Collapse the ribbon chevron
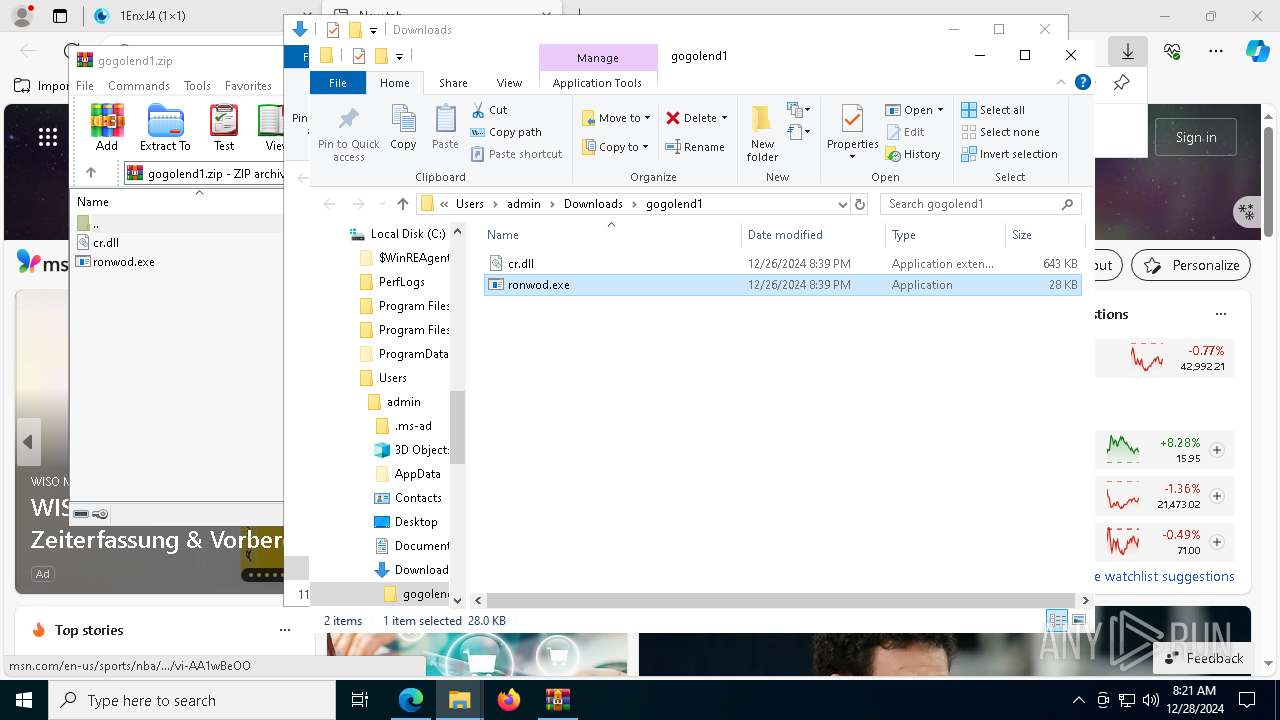The width and height of the screenshot is (1280, 720). [1061, 83]
